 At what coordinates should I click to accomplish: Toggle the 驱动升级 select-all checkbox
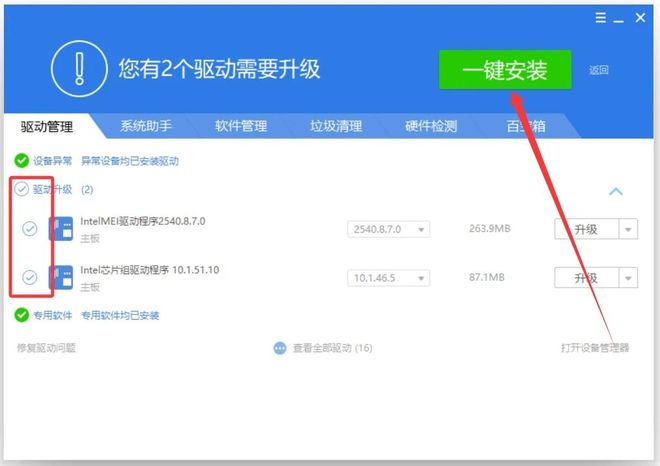(x=21, y=189)
